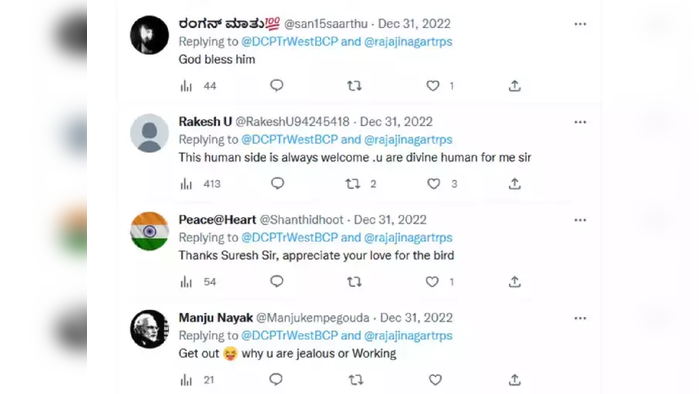Share the "God bless him" tweet

click(514, 86)
